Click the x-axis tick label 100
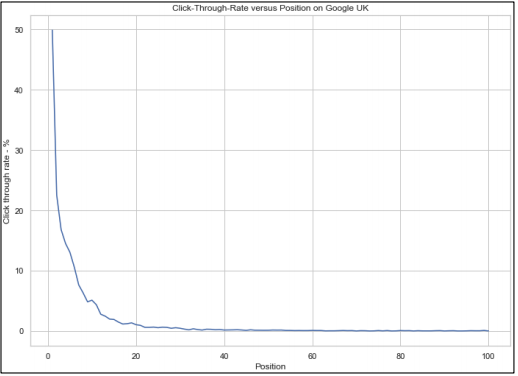 click(488, 356)
